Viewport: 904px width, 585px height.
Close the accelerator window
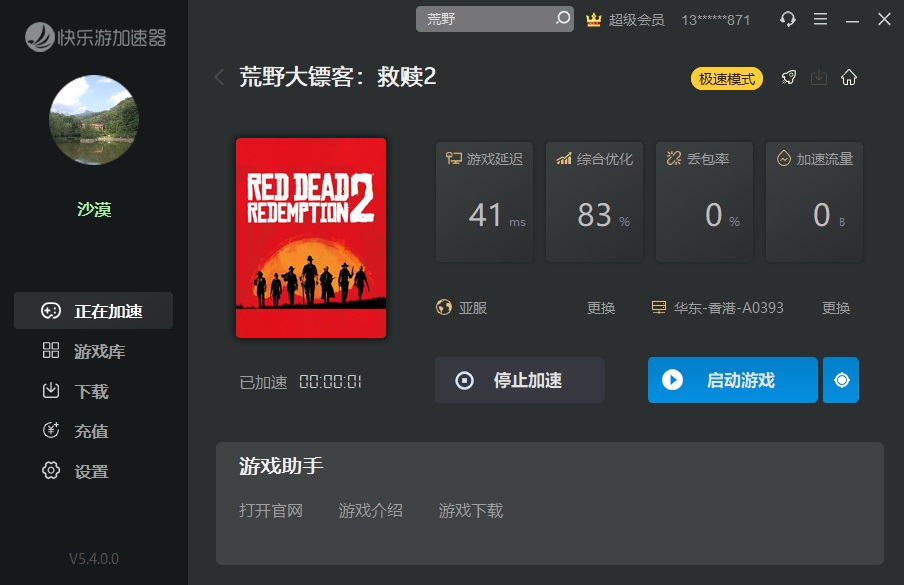point(884,19)
